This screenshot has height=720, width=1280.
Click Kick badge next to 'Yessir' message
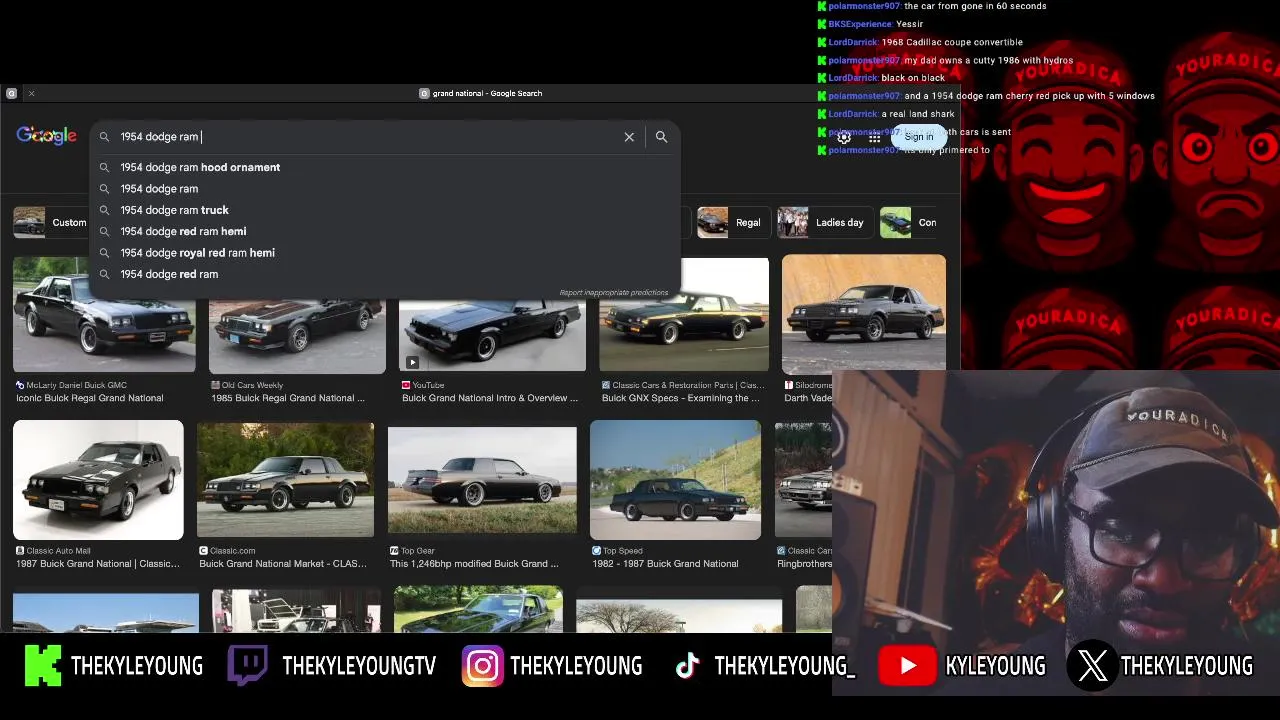click(822, 24)
